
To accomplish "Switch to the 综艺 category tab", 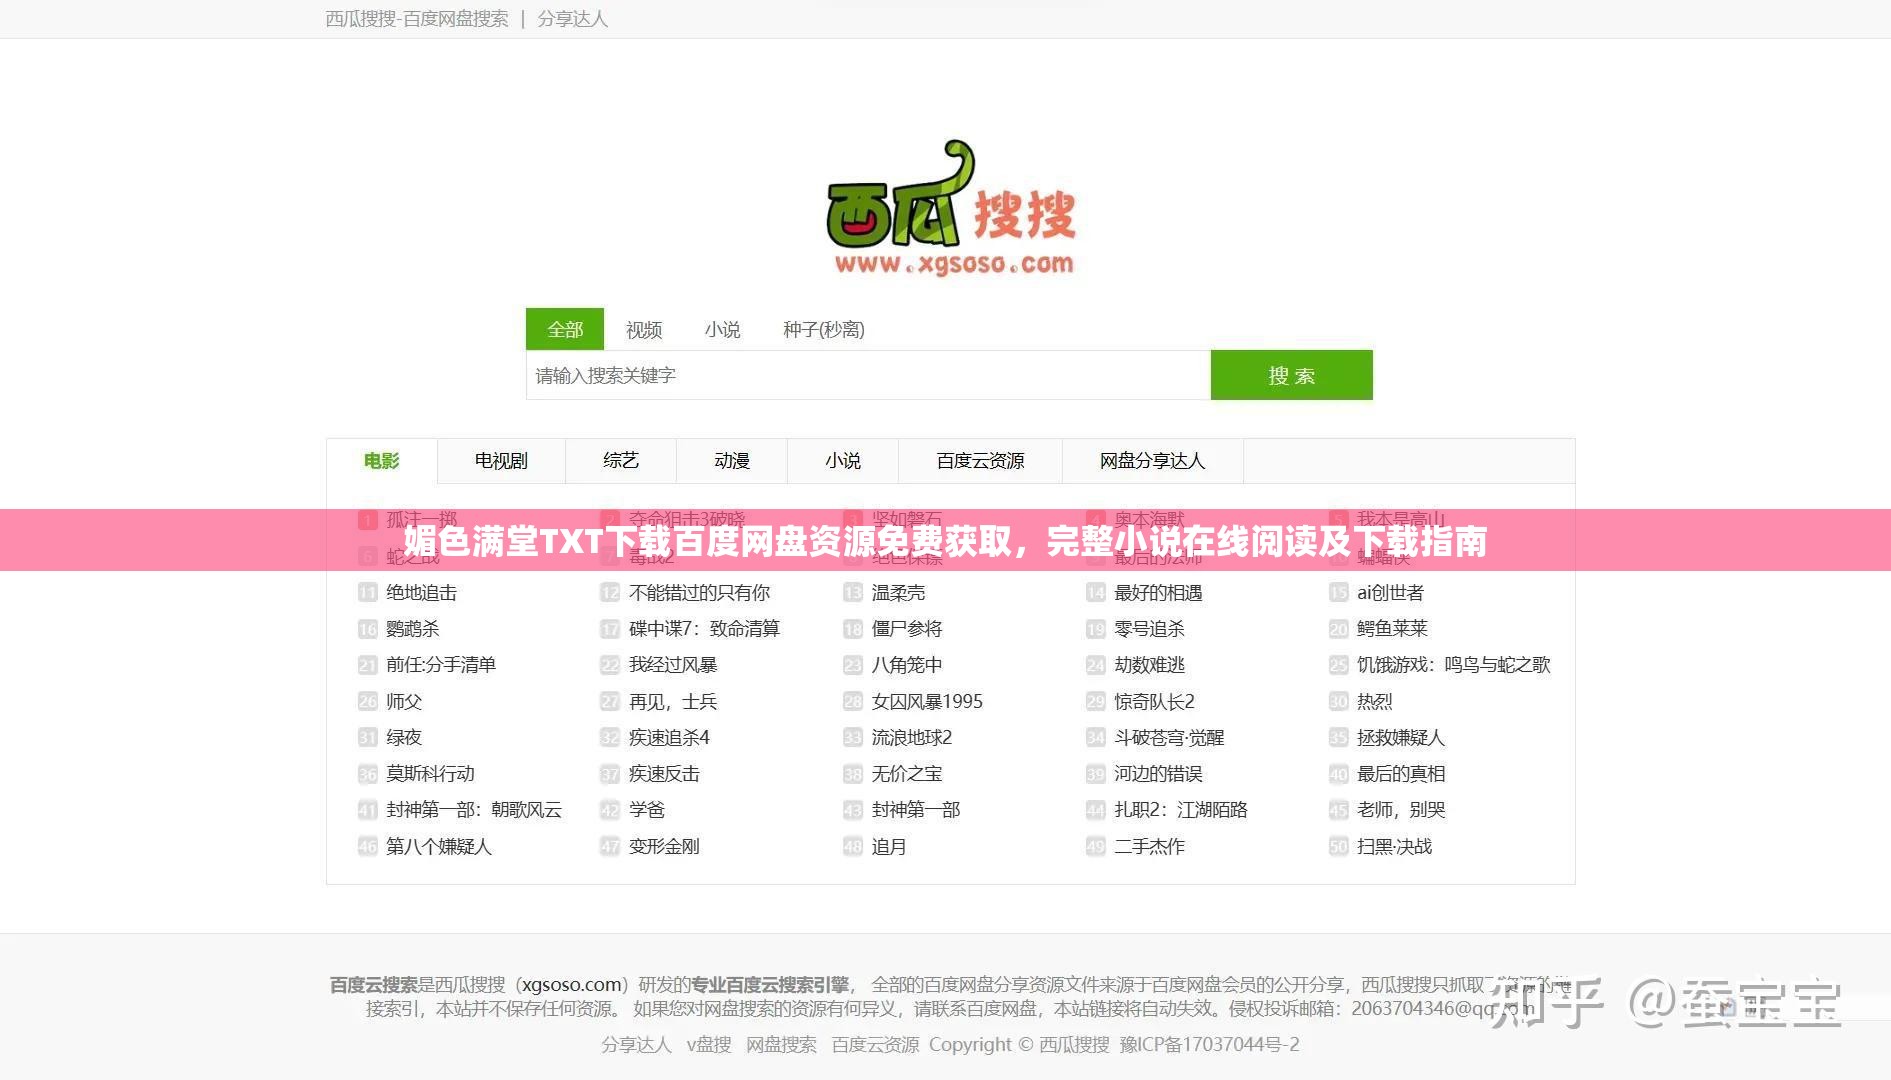I will point(621,461).
